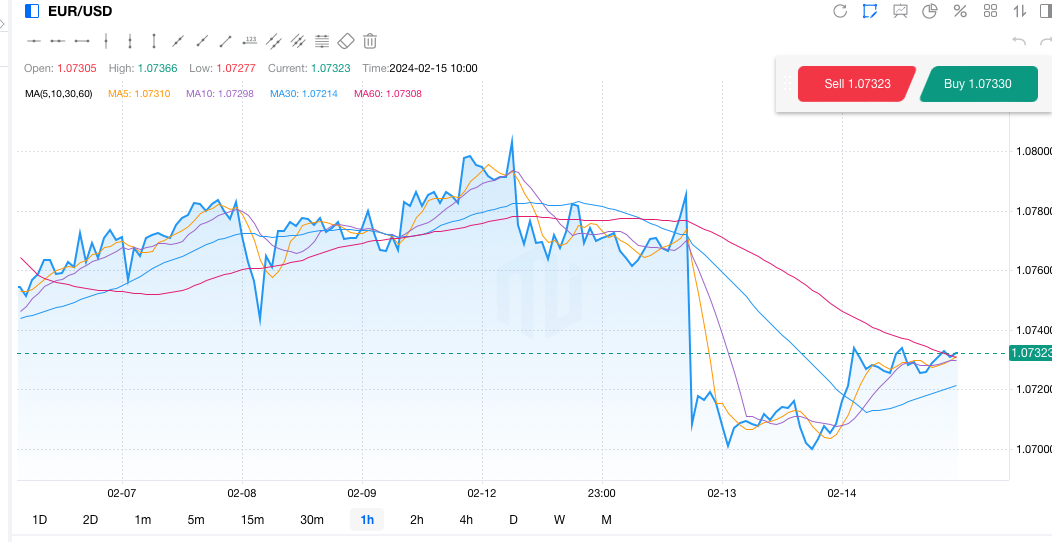This screenshot has height=542, width=1052.
Task: Switch to the 4h timeframe
Action: (x=466, y=519)
